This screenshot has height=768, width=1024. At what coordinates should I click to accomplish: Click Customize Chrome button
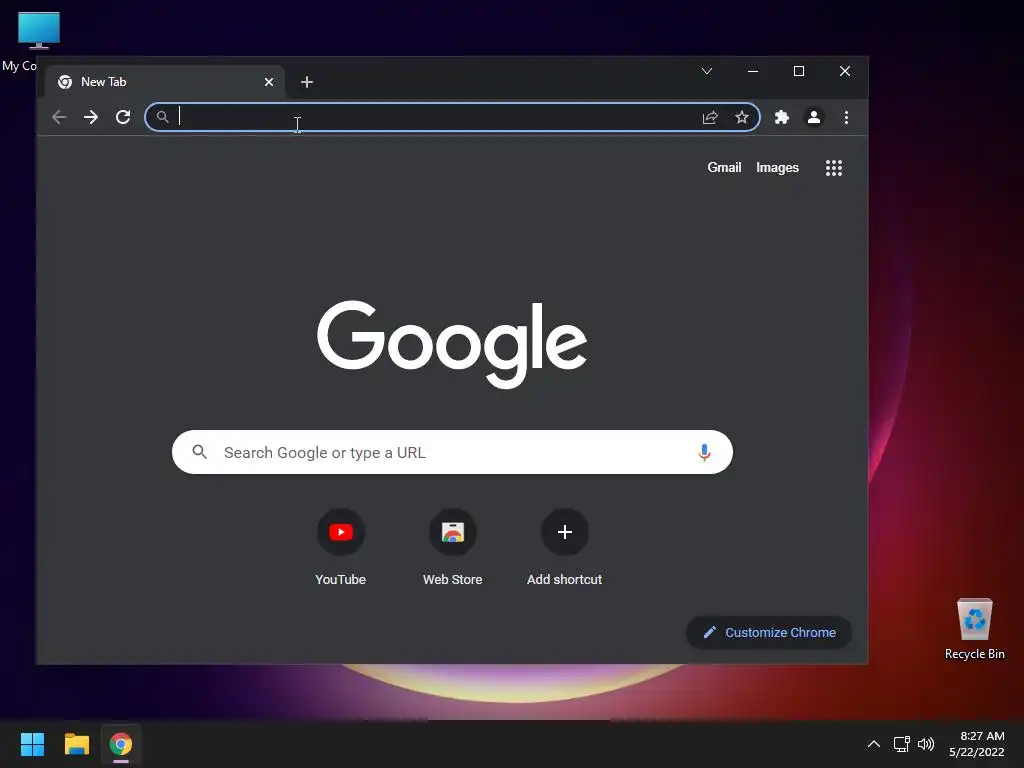click(x=769, y=632)
